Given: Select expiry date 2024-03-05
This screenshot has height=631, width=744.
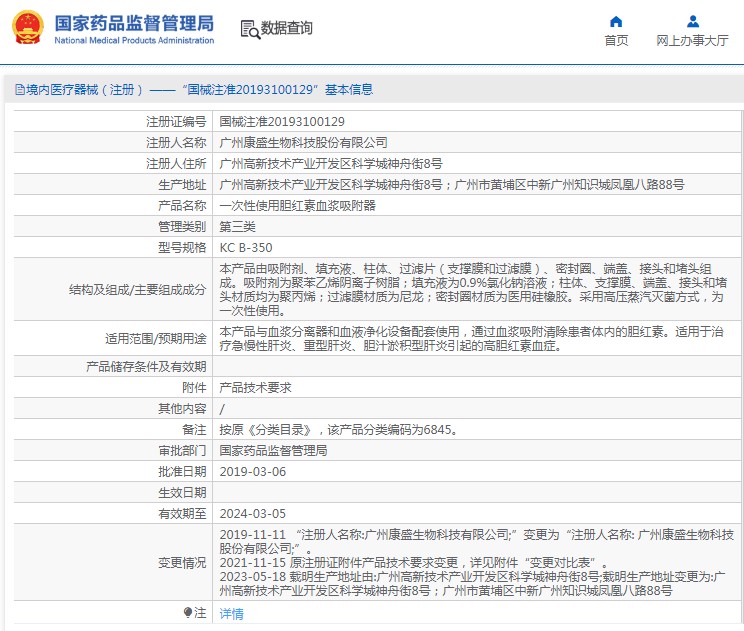Looking at the screenshot, I should coord(253,514).
